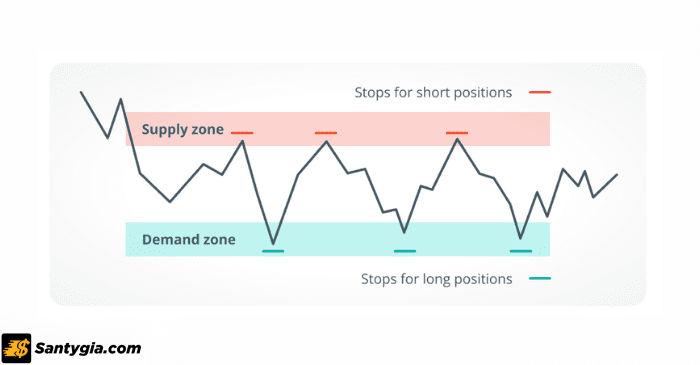Select the Stops for long positions legend text

[437, 279]
